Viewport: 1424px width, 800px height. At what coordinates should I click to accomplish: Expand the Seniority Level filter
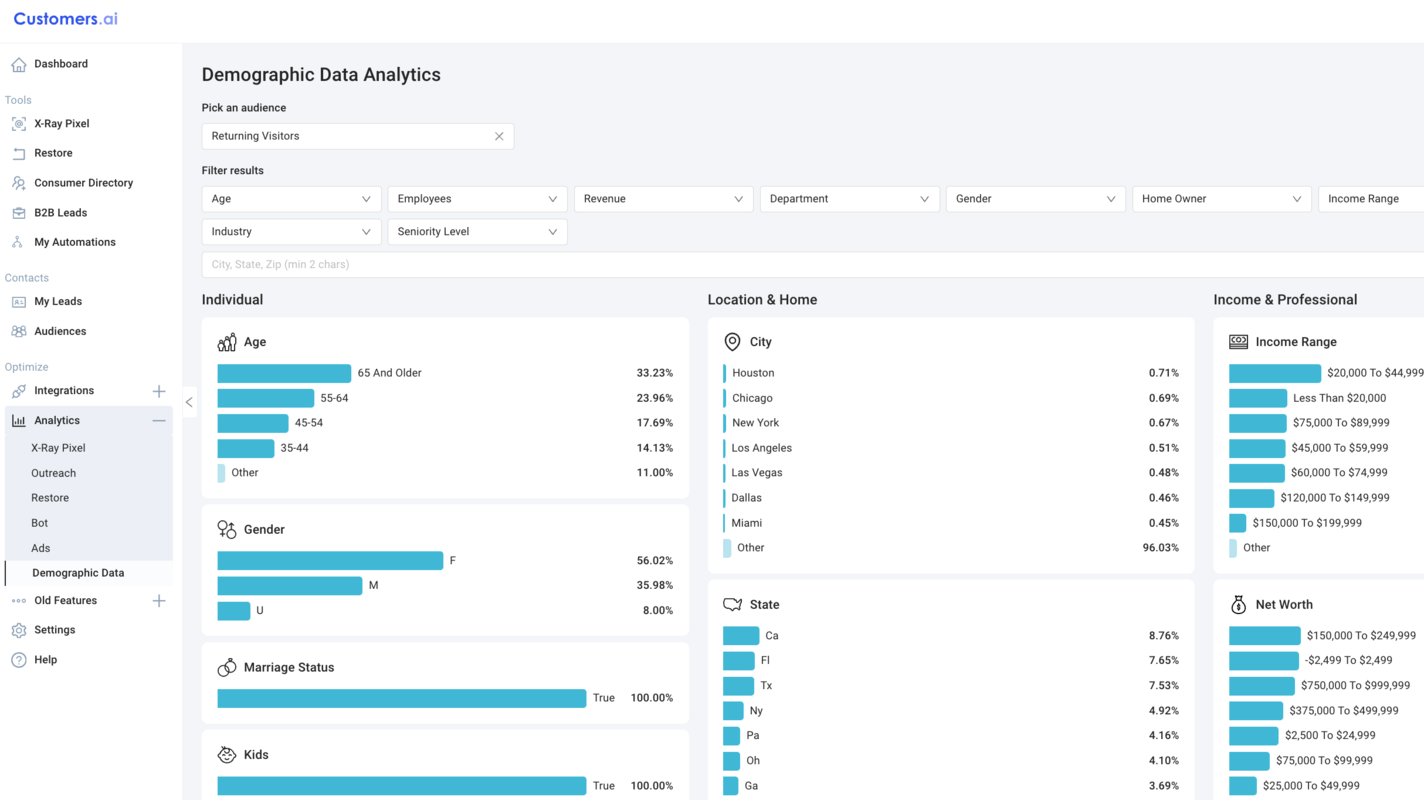coord(477,231)
